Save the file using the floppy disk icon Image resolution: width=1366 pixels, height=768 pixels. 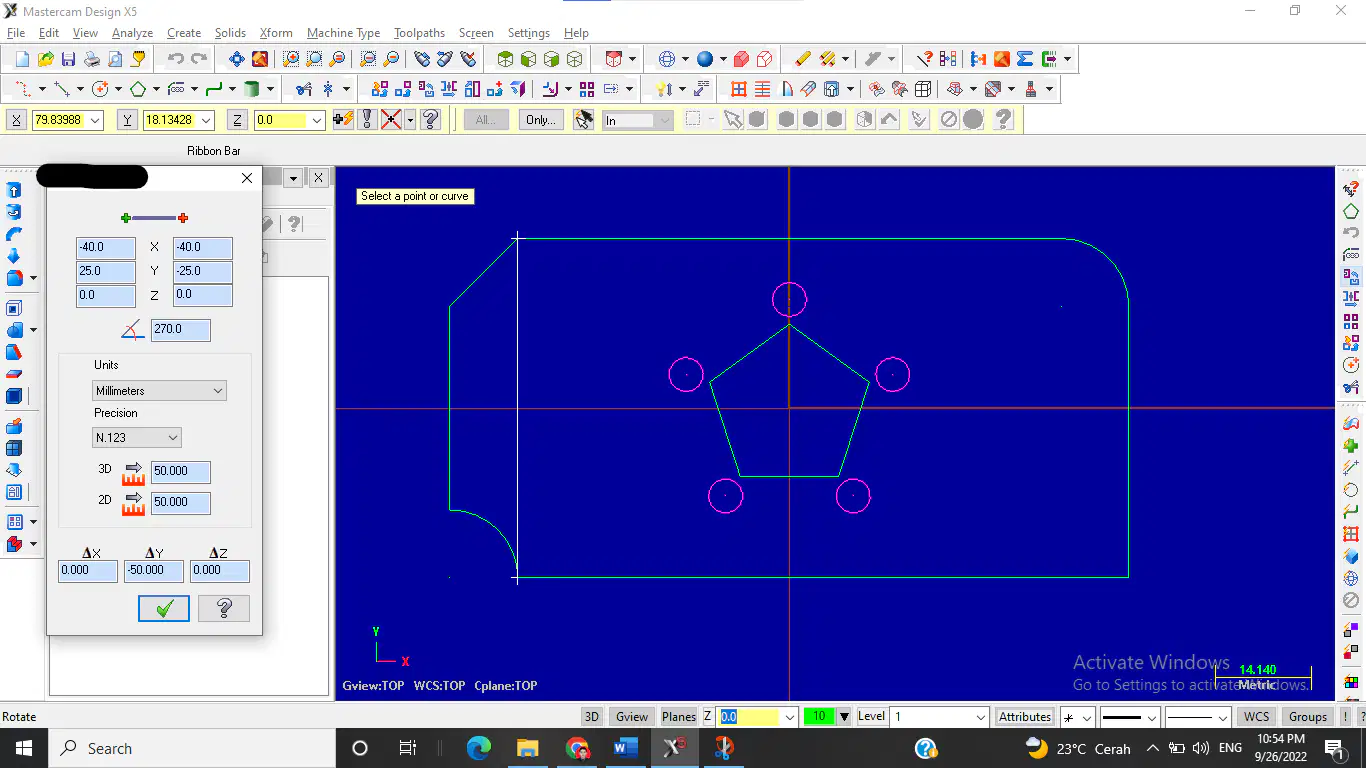pos(68,59)
